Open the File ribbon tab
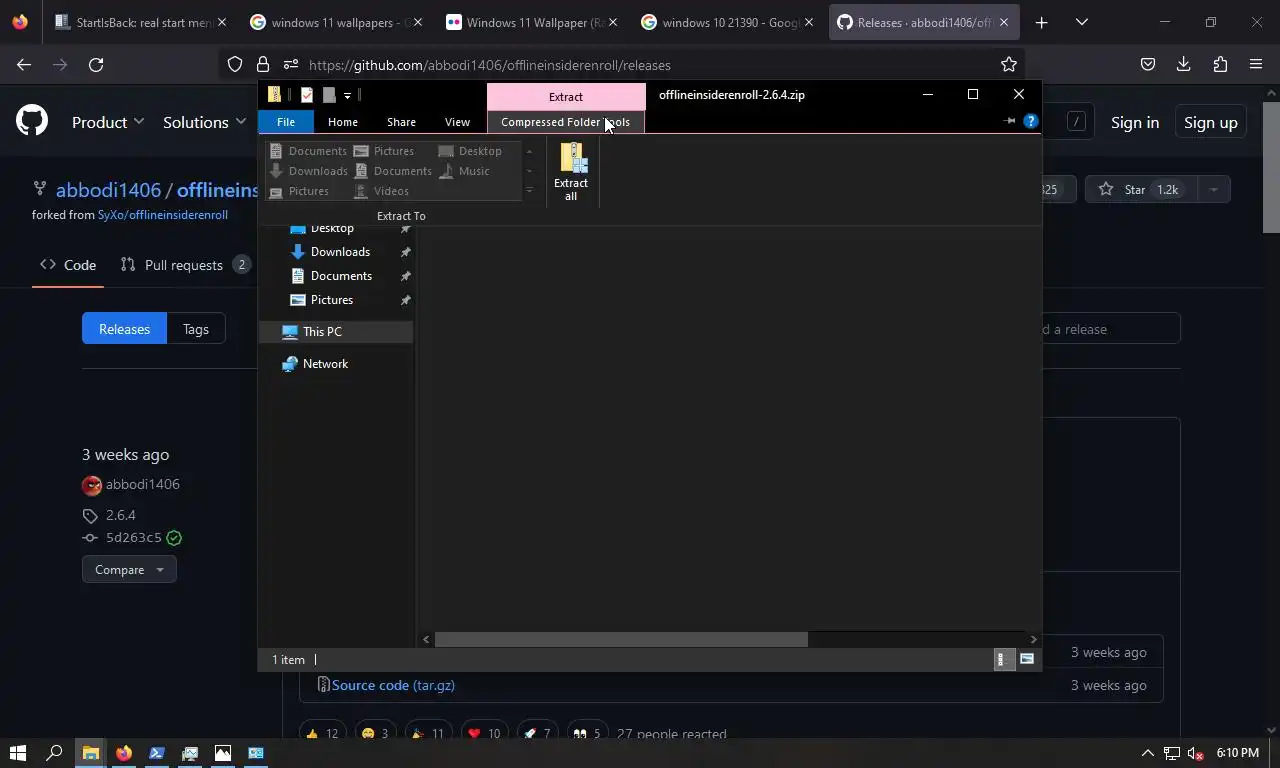This screenshot has height=768, width=1280. point(285,122)
